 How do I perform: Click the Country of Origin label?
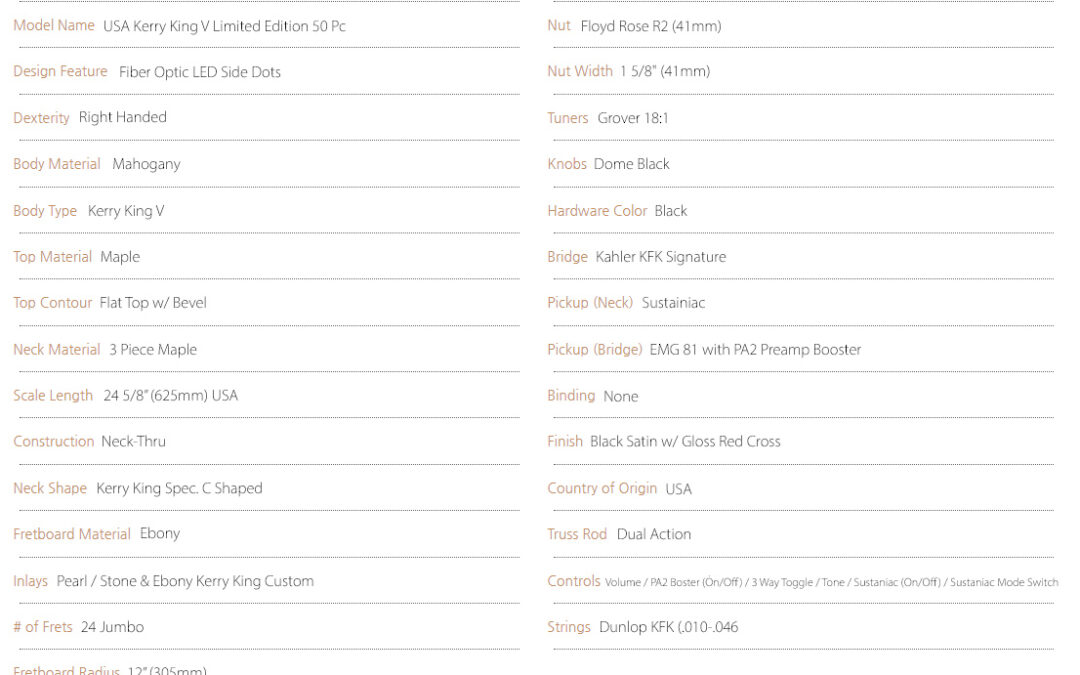602,488
